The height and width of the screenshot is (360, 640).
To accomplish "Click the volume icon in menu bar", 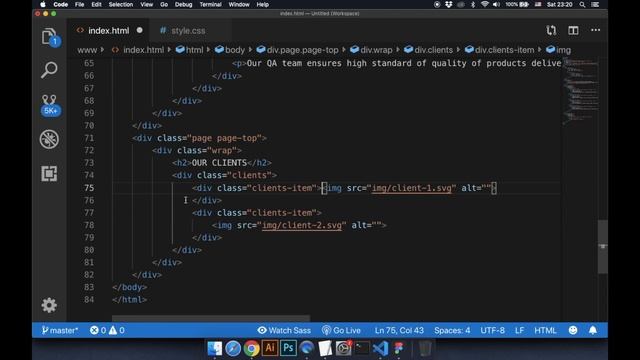I will pyautogui.click(x=496, y=4).
